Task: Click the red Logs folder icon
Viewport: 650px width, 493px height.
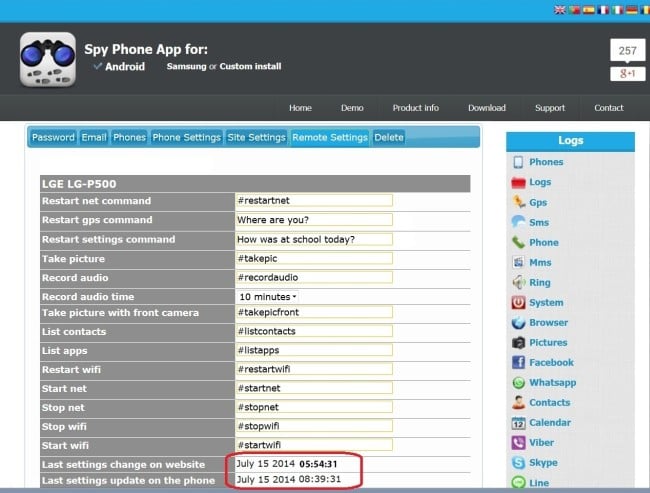Action: 518,182
